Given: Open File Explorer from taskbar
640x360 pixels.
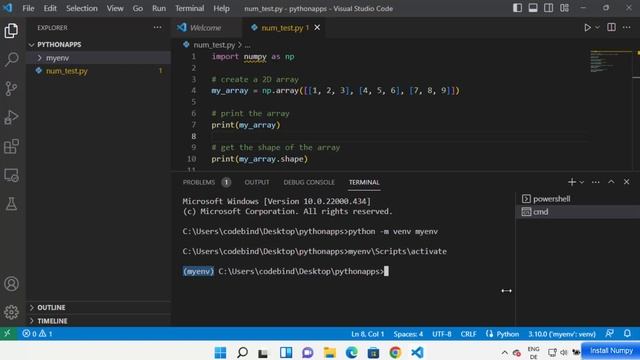Looking at the screenshot, I should (x=329, y=352).
